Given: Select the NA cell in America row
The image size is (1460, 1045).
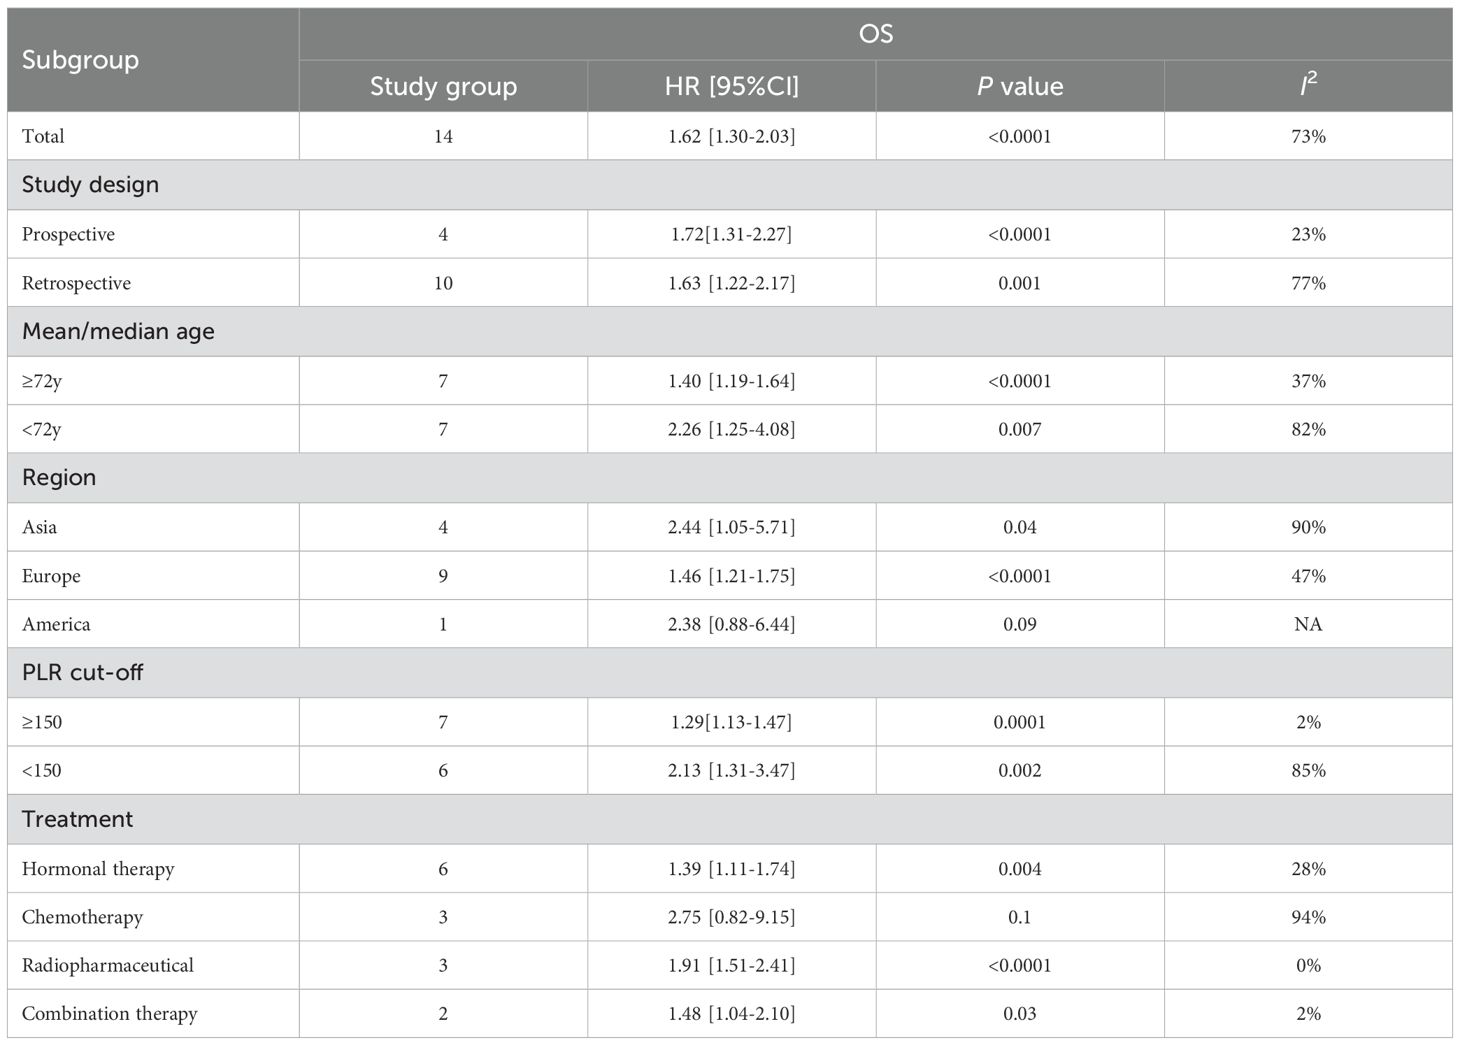Looking at the screenshot, I should click(1307, 624).
